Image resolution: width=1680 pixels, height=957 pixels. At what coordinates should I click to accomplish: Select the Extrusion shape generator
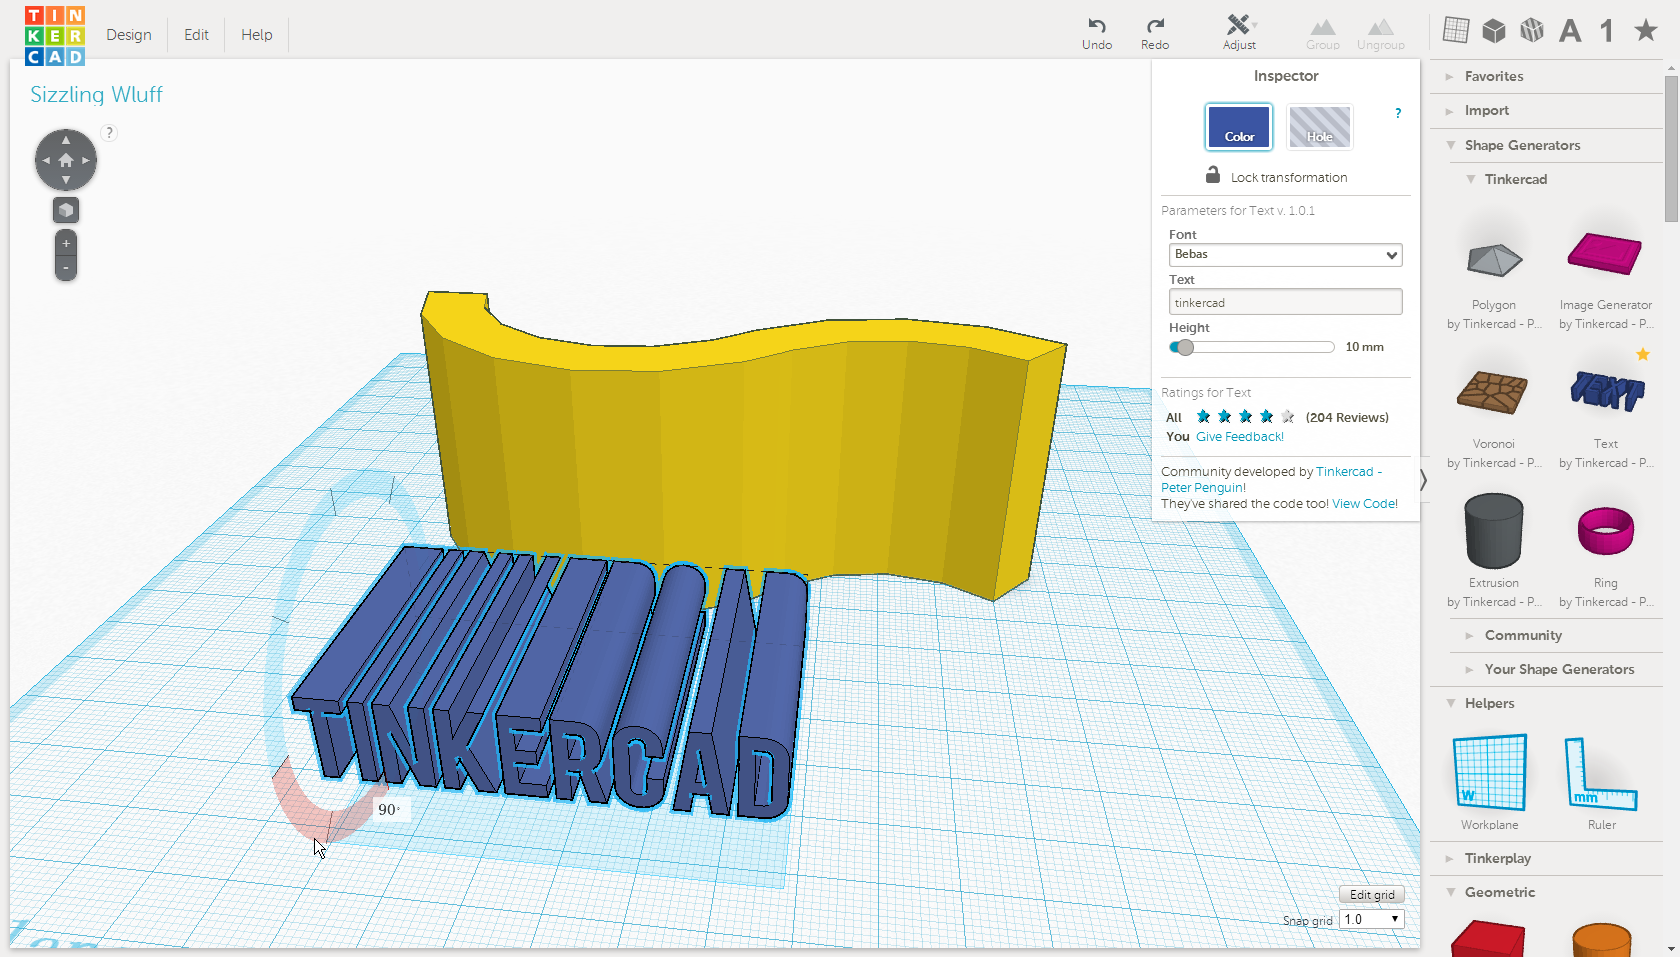pyautogui.click(x=1493, y=531)
